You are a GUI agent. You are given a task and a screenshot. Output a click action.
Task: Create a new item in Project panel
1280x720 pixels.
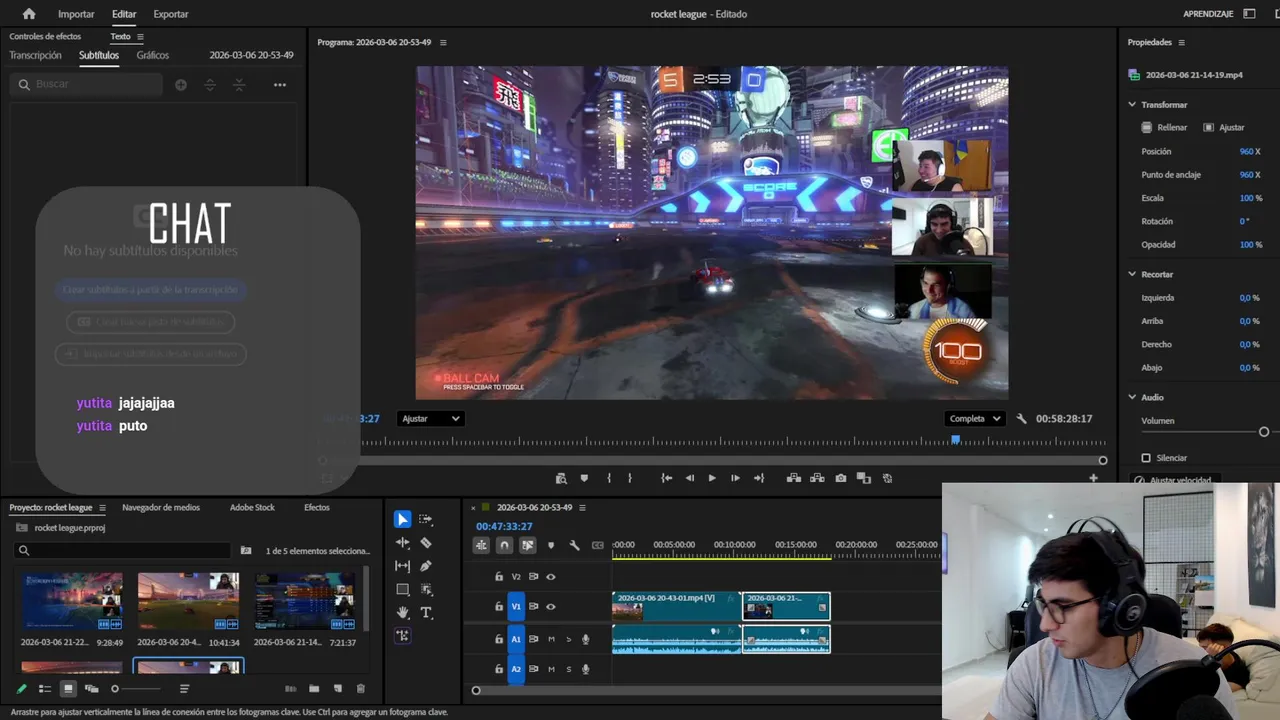coord(337,688)
